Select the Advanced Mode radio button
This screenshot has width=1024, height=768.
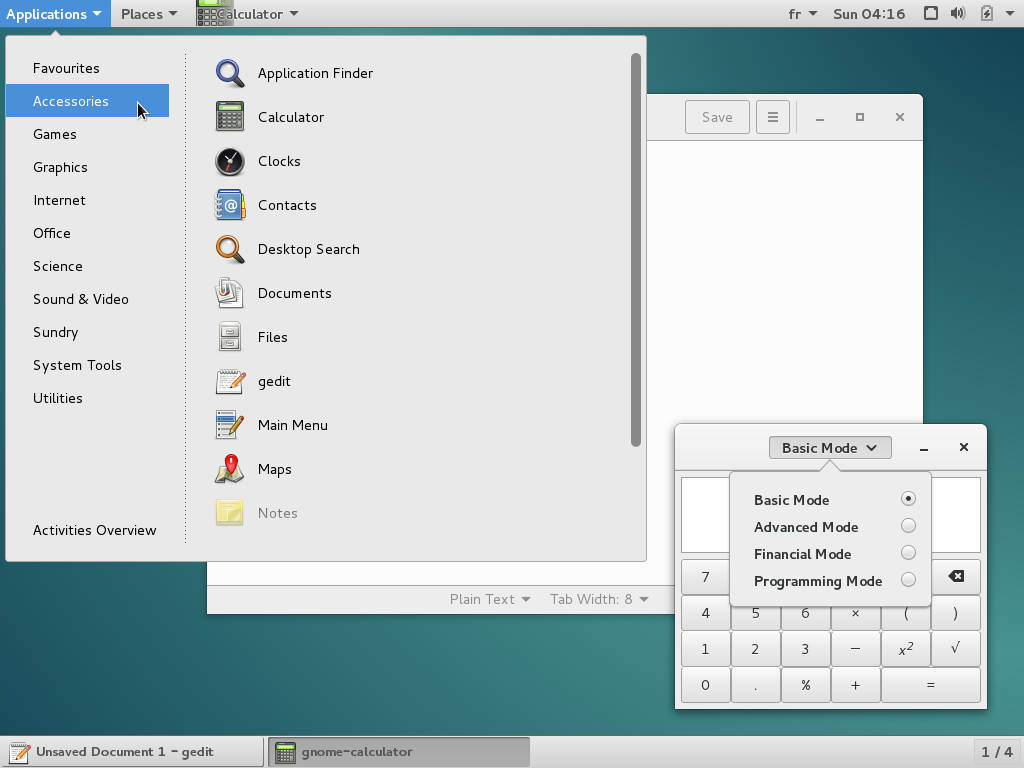tap(908, 526)
